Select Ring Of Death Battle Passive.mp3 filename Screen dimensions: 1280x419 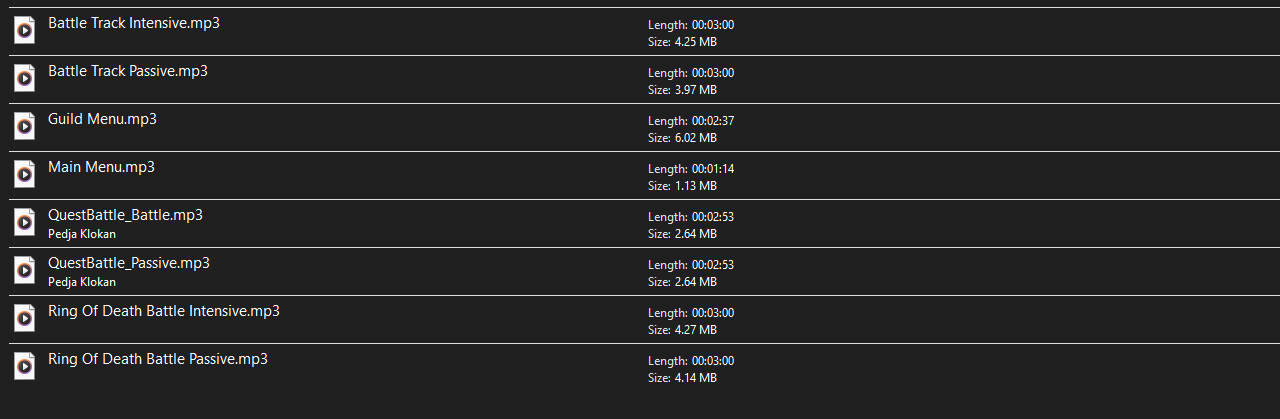click(x=158, y=359)
